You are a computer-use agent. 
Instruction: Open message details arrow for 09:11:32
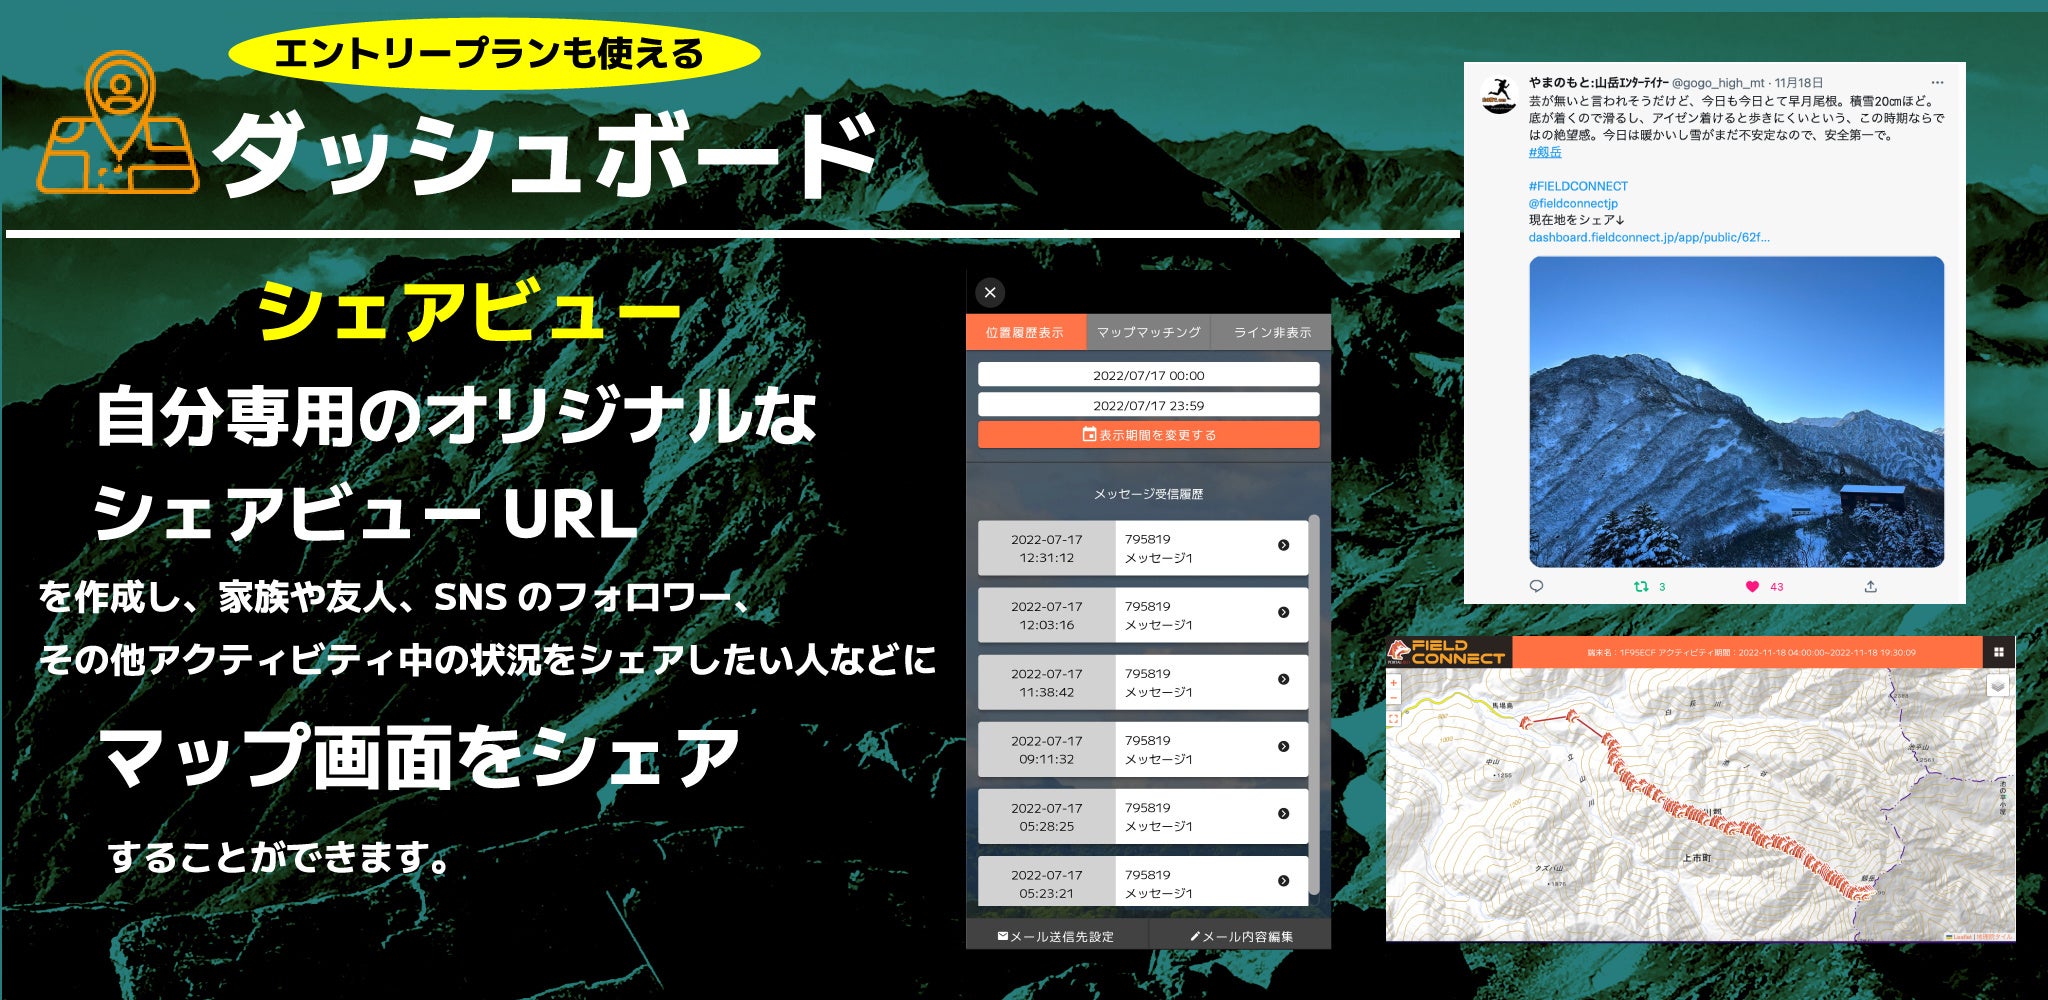coord(1284,746)
